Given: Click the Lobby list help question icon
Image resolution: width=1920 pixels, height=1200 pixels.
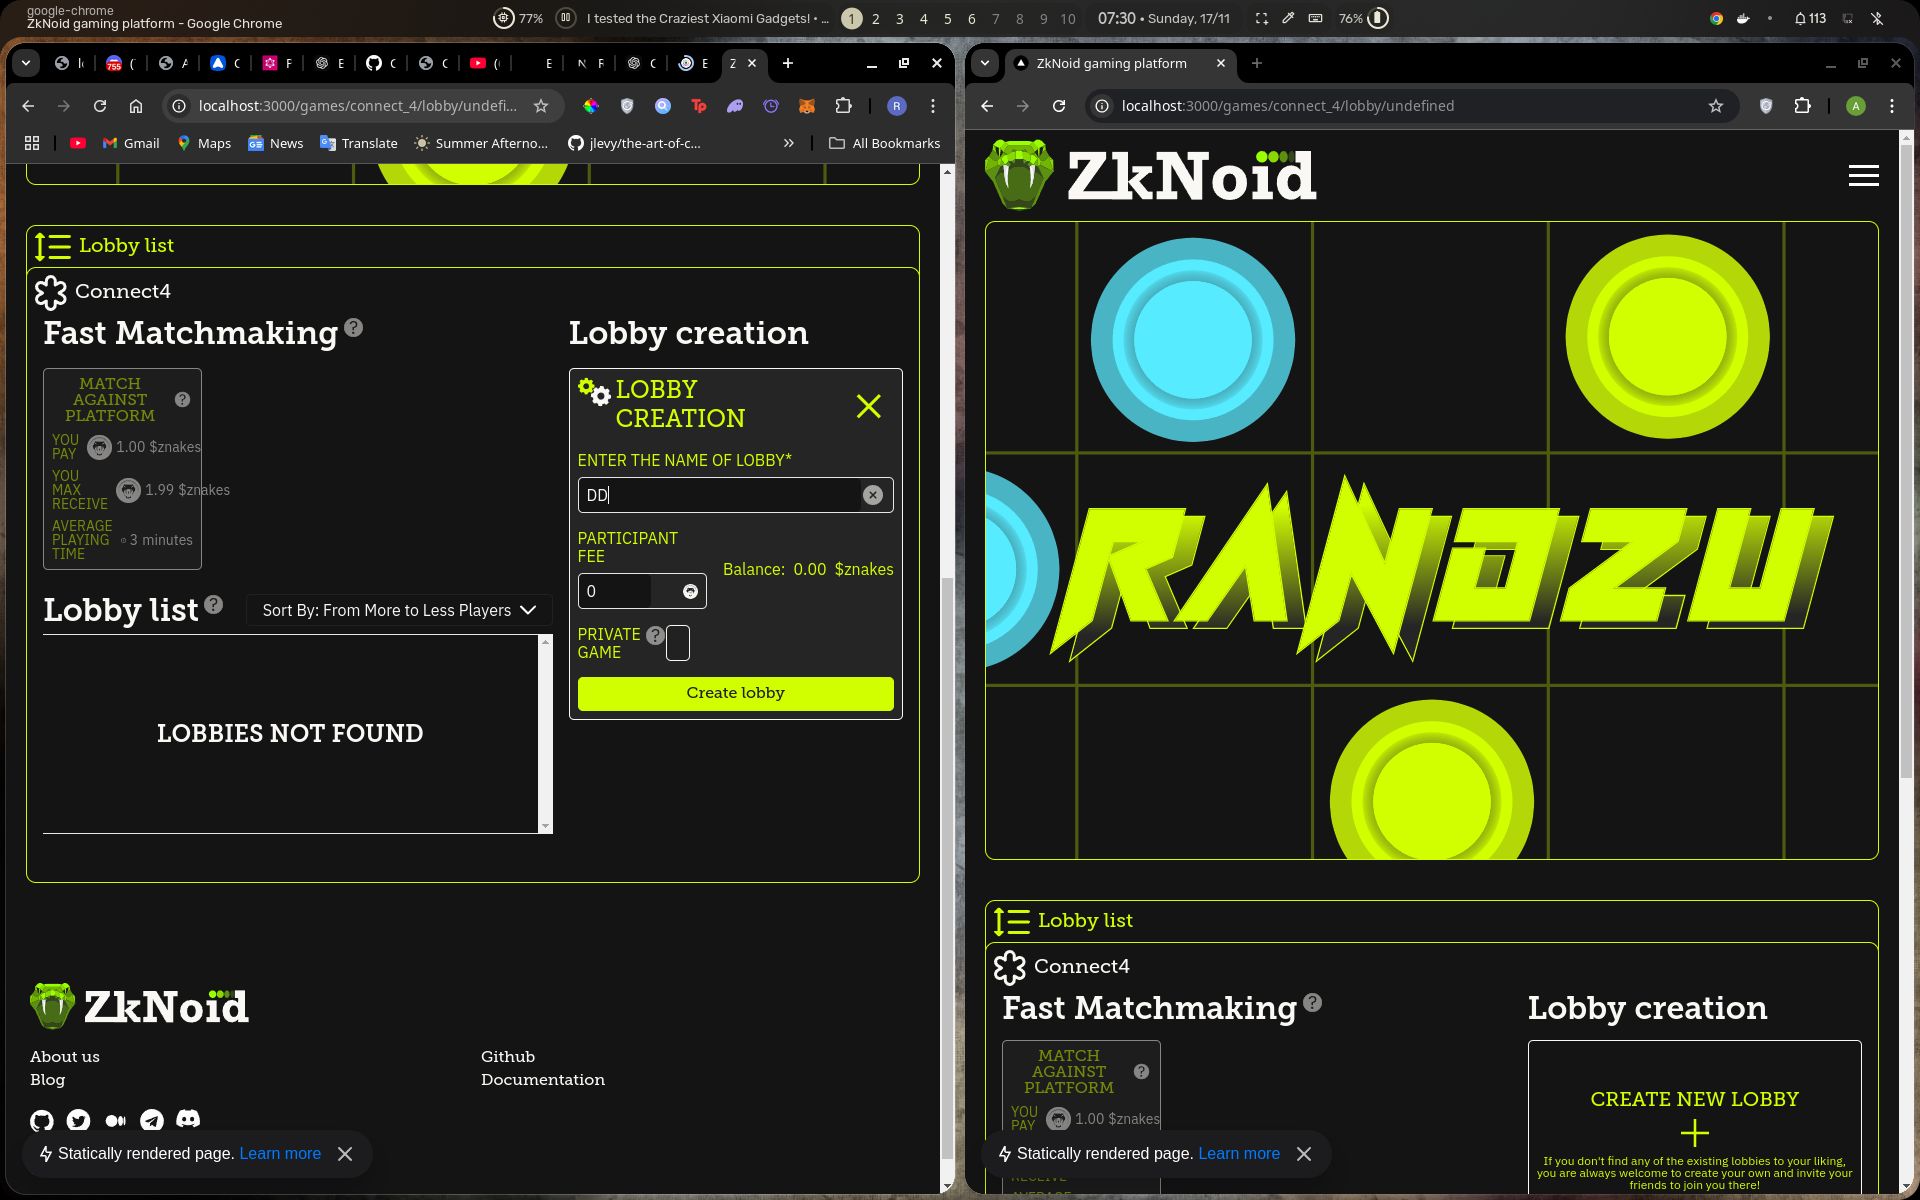Looking at the screenshot, I should [x=213, y=604].
